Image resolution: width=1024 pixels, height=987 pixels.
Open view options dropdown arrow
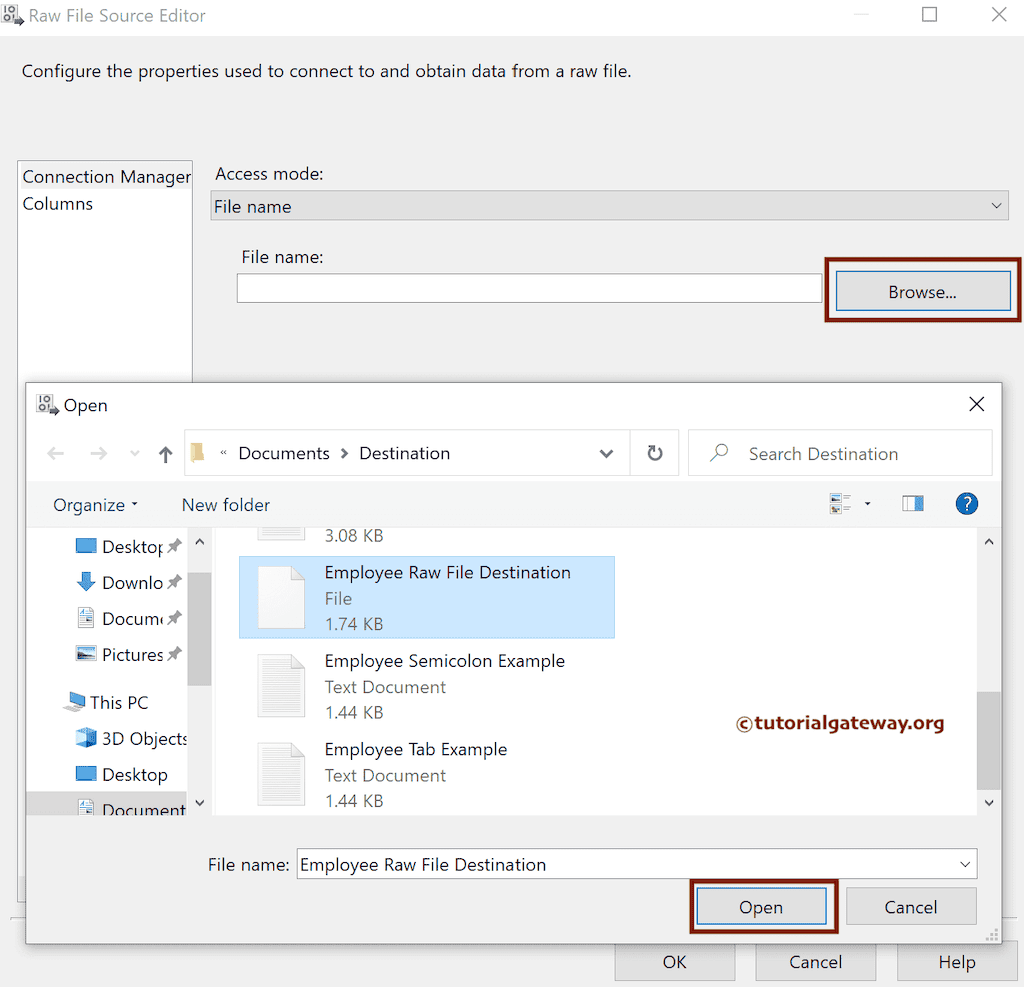(867, 504)
